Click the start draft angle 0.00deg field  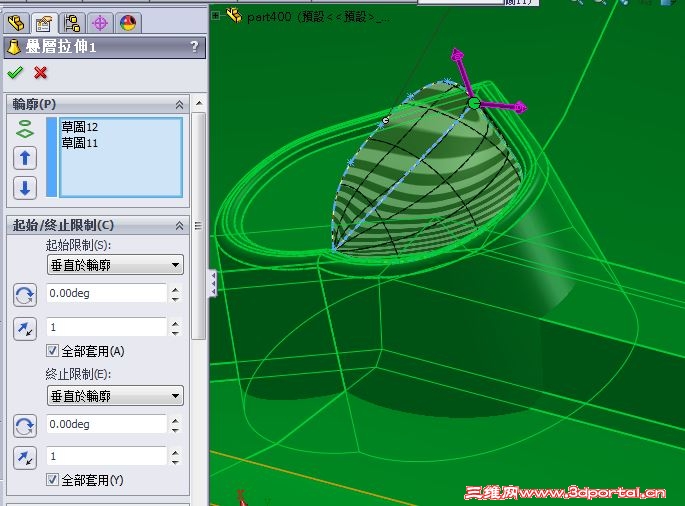(107, 293)
